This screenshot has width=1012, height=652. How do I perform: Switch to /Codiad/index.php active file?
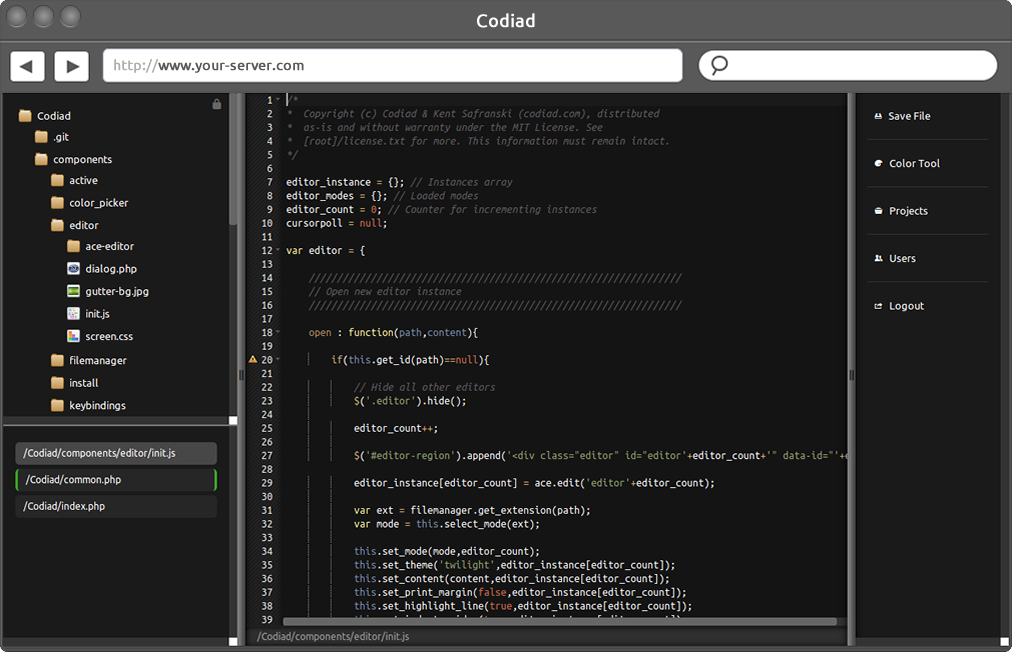(116, 506)
